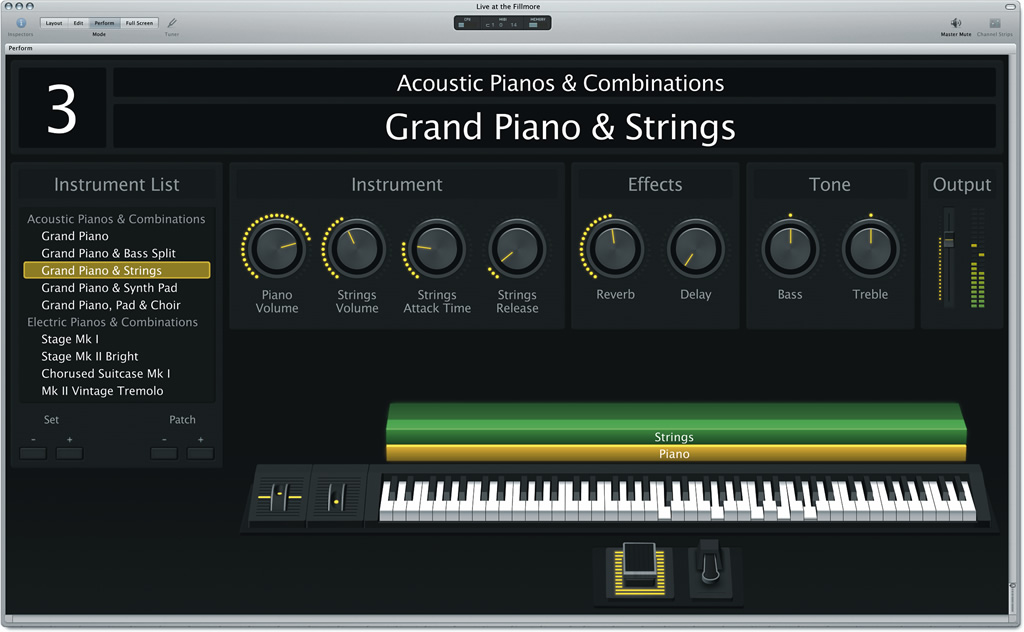
Task: Open the Tuner
Action: 171,22
